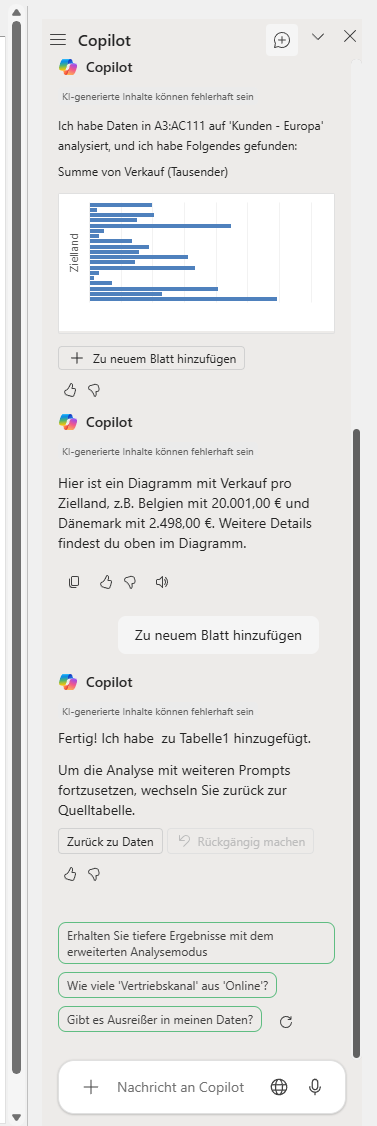The width and height of the screenshot is (377, 1126).
Task: Click the globe icon in message box
Action: click(x=279, y=1087)
